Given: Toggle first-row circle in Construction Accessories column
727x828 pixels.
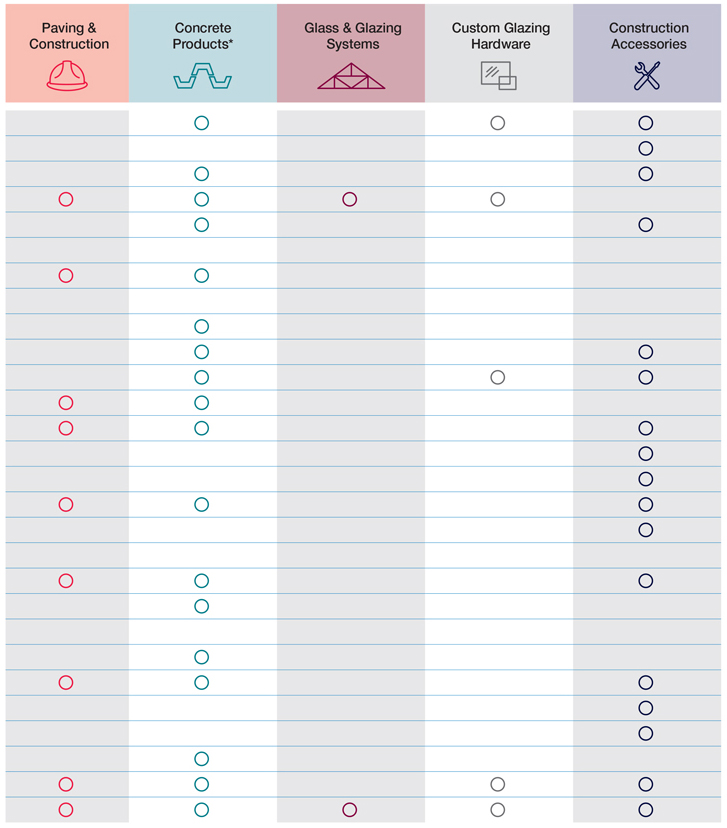Looking at the screenshot, I should pyautogui.click(x=645, y=123).
